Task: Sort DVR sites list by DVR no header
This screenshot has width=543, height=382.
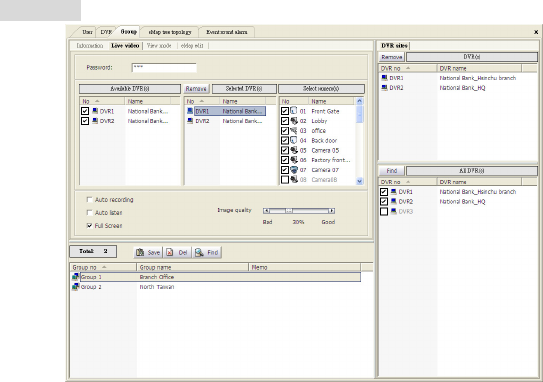Action: 407,68
